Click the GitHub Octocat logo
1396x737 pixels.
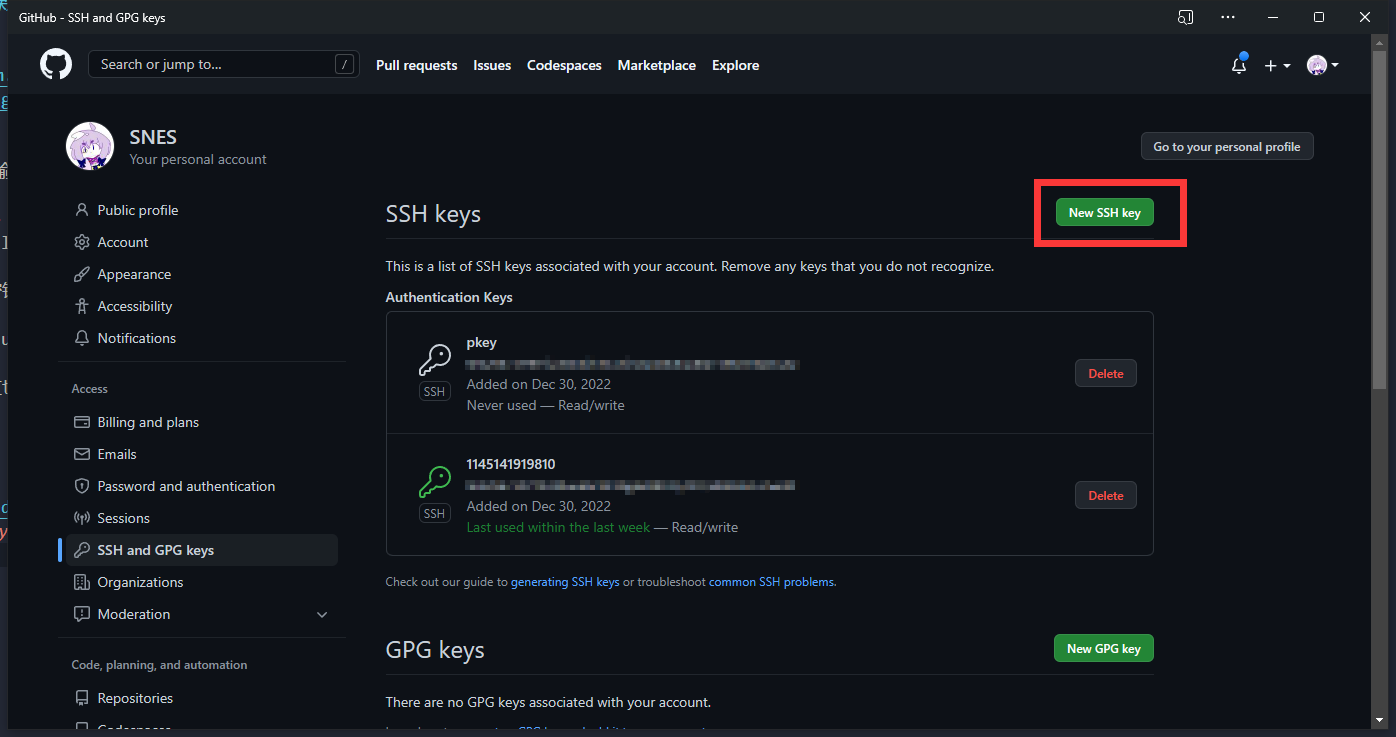click(x=56, y=65)
